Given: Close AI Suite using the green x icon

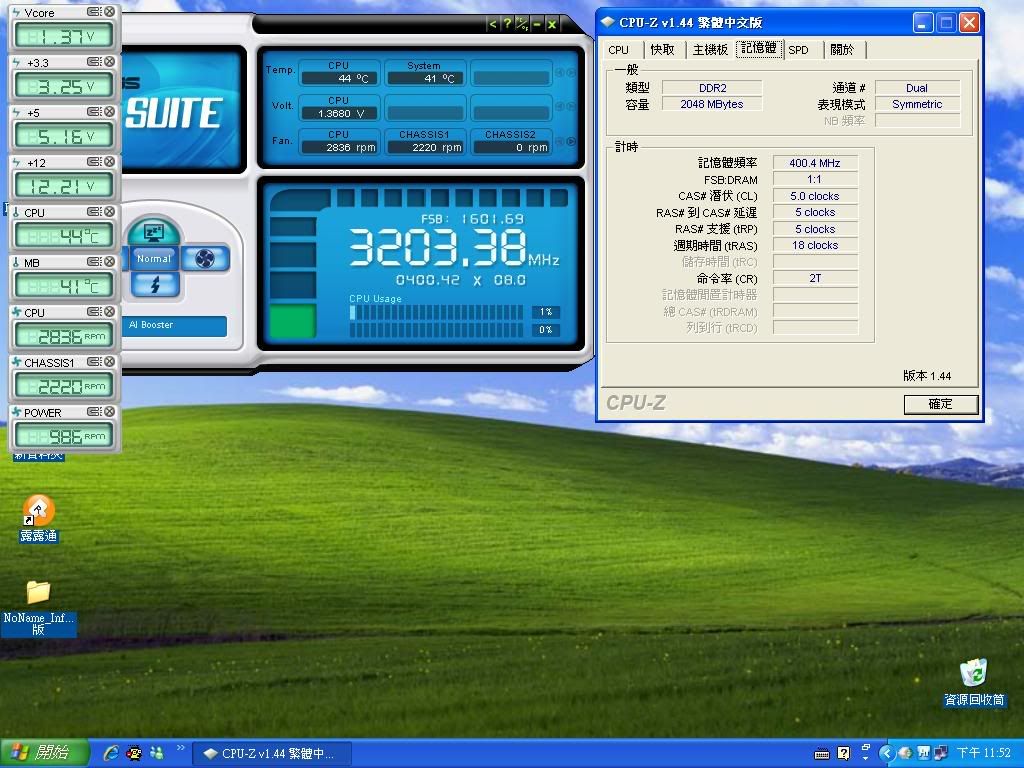Looking at the screenshot, I should click(x=552, y=24).
